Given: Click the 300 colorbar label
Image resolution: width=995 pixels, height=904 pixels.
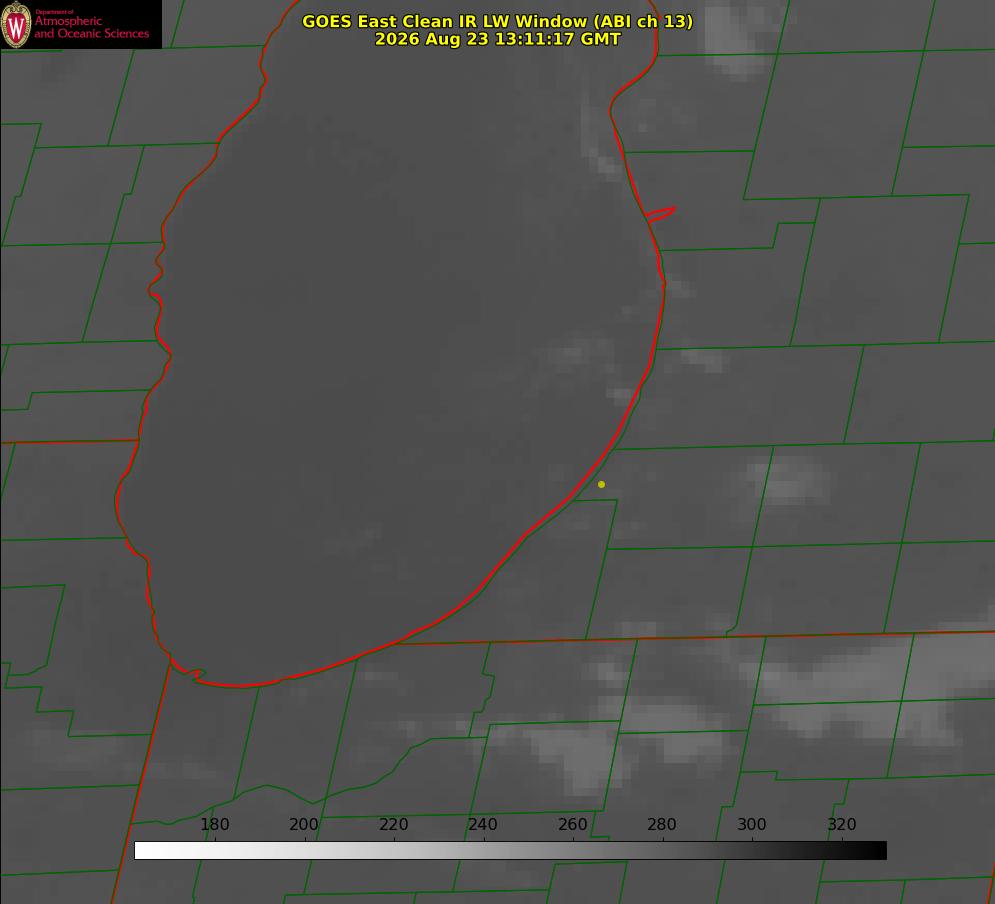Looking at the screenshot, I should (x=752, y=824).
